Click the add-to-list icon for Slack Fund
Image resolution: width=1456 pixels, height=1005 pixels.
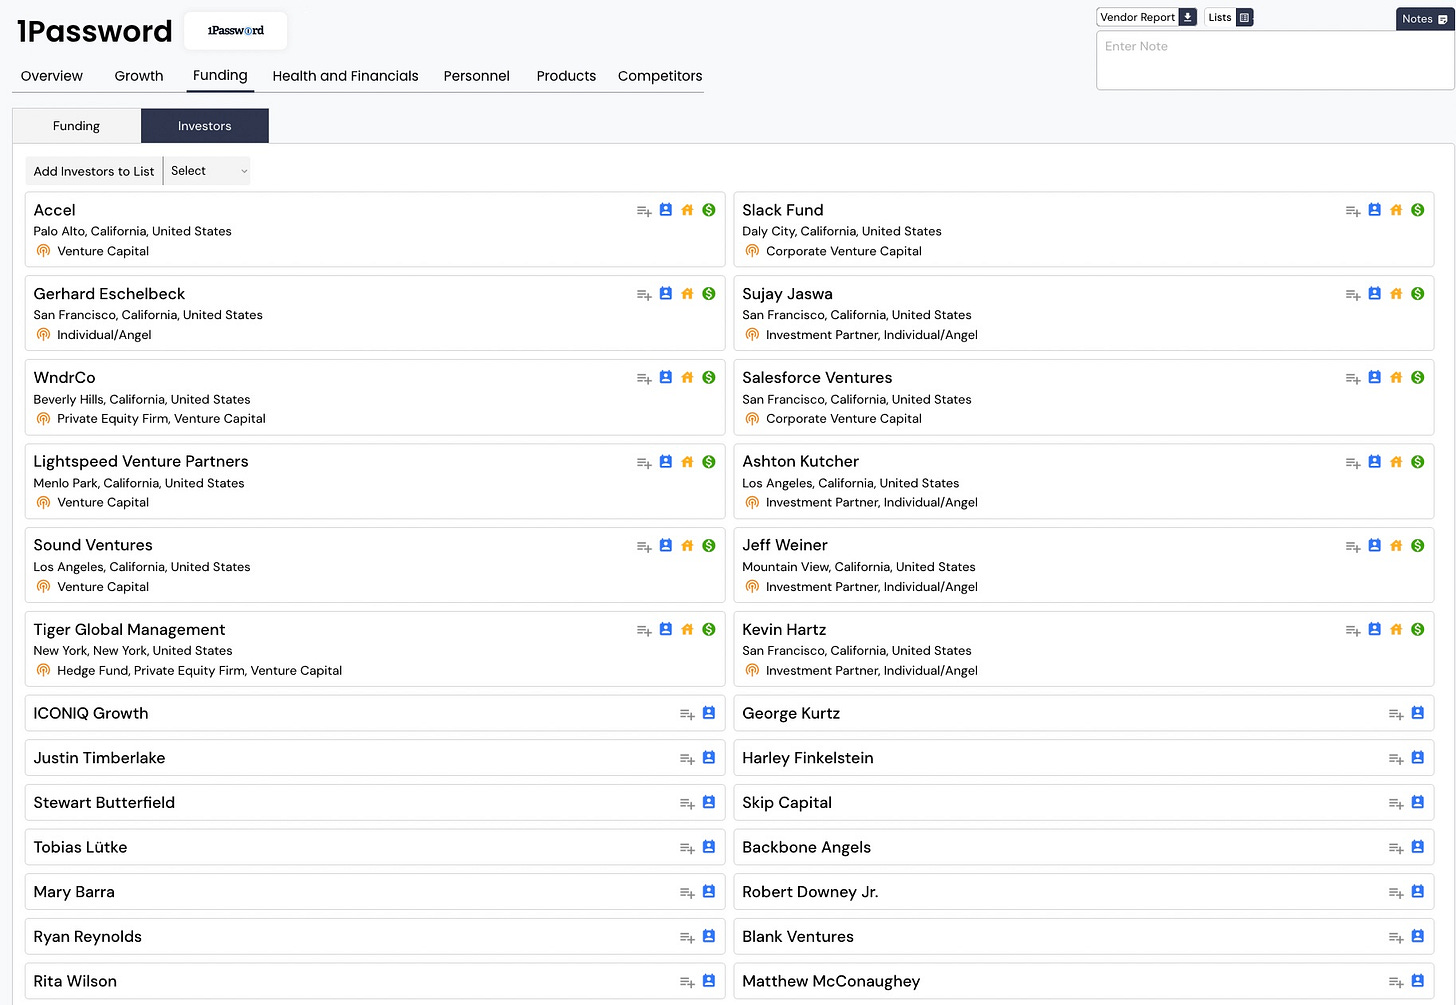1353,211
